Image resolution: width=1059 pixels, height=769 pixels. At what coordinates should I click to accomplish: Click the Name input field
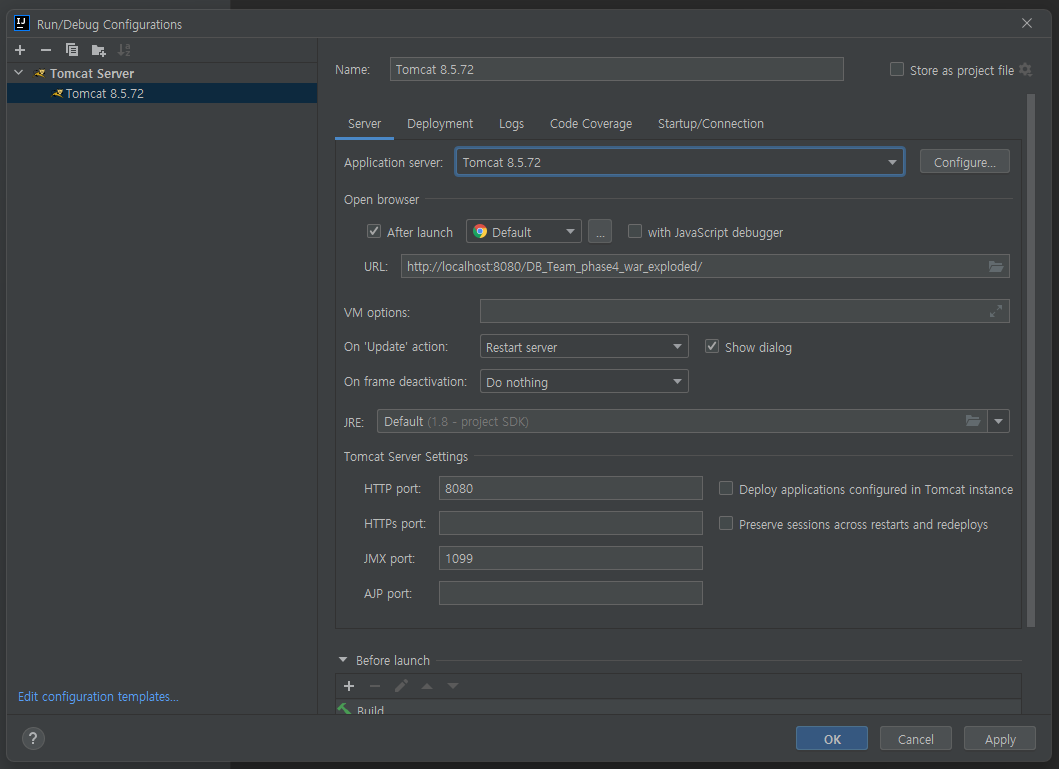point(617,70)
